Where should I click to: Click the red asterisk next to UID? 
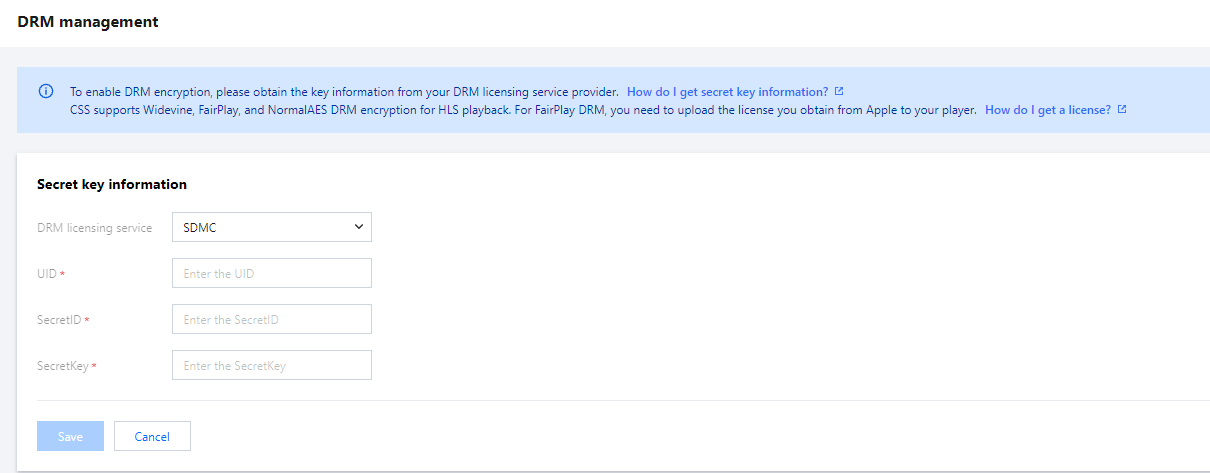[63, 274]
